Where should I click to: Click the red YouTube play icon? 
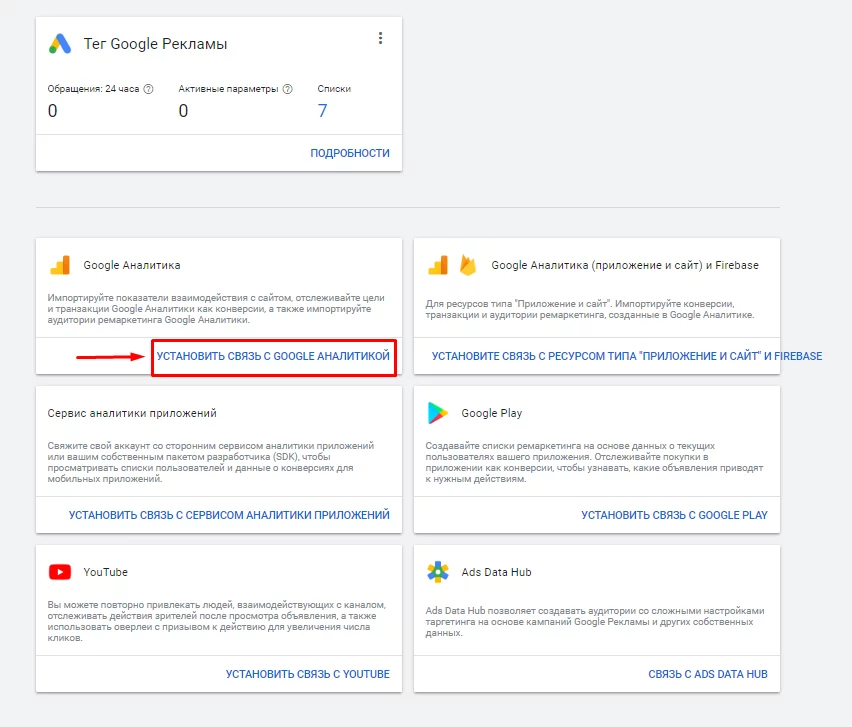pos(60,572)
